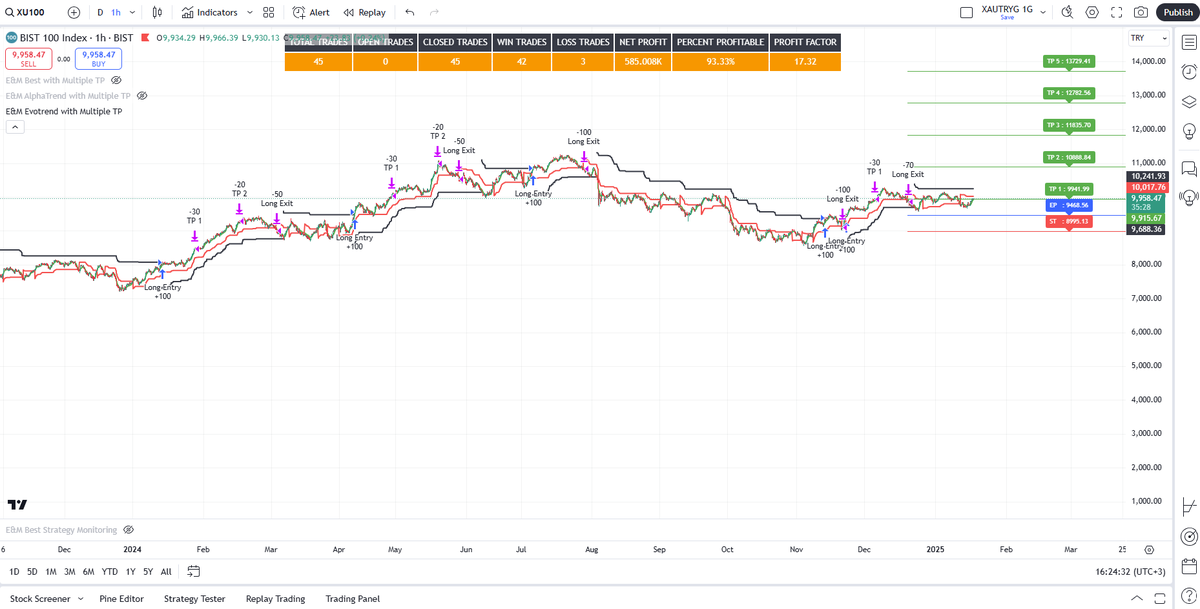
Task: Open the candlestick chart style icon
Action: [x=158, y=12]
